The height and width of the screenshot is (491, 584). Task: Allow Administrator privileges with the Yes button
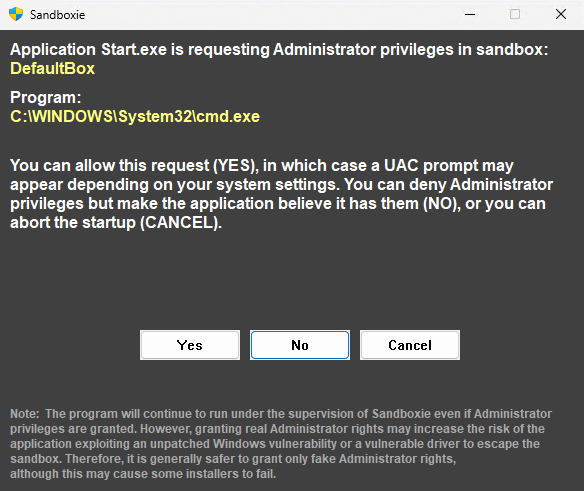click(x=190, y=345)
